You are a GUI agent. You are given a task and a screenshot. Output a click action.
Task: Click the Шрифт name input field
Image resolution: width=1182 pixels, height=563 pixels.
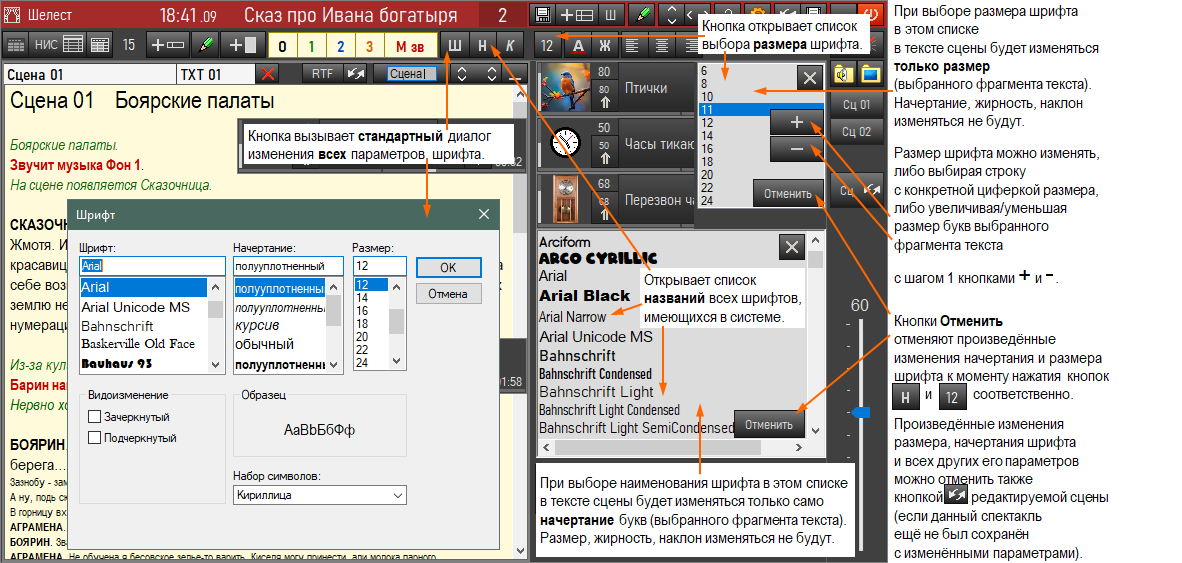tap(152, 266)
